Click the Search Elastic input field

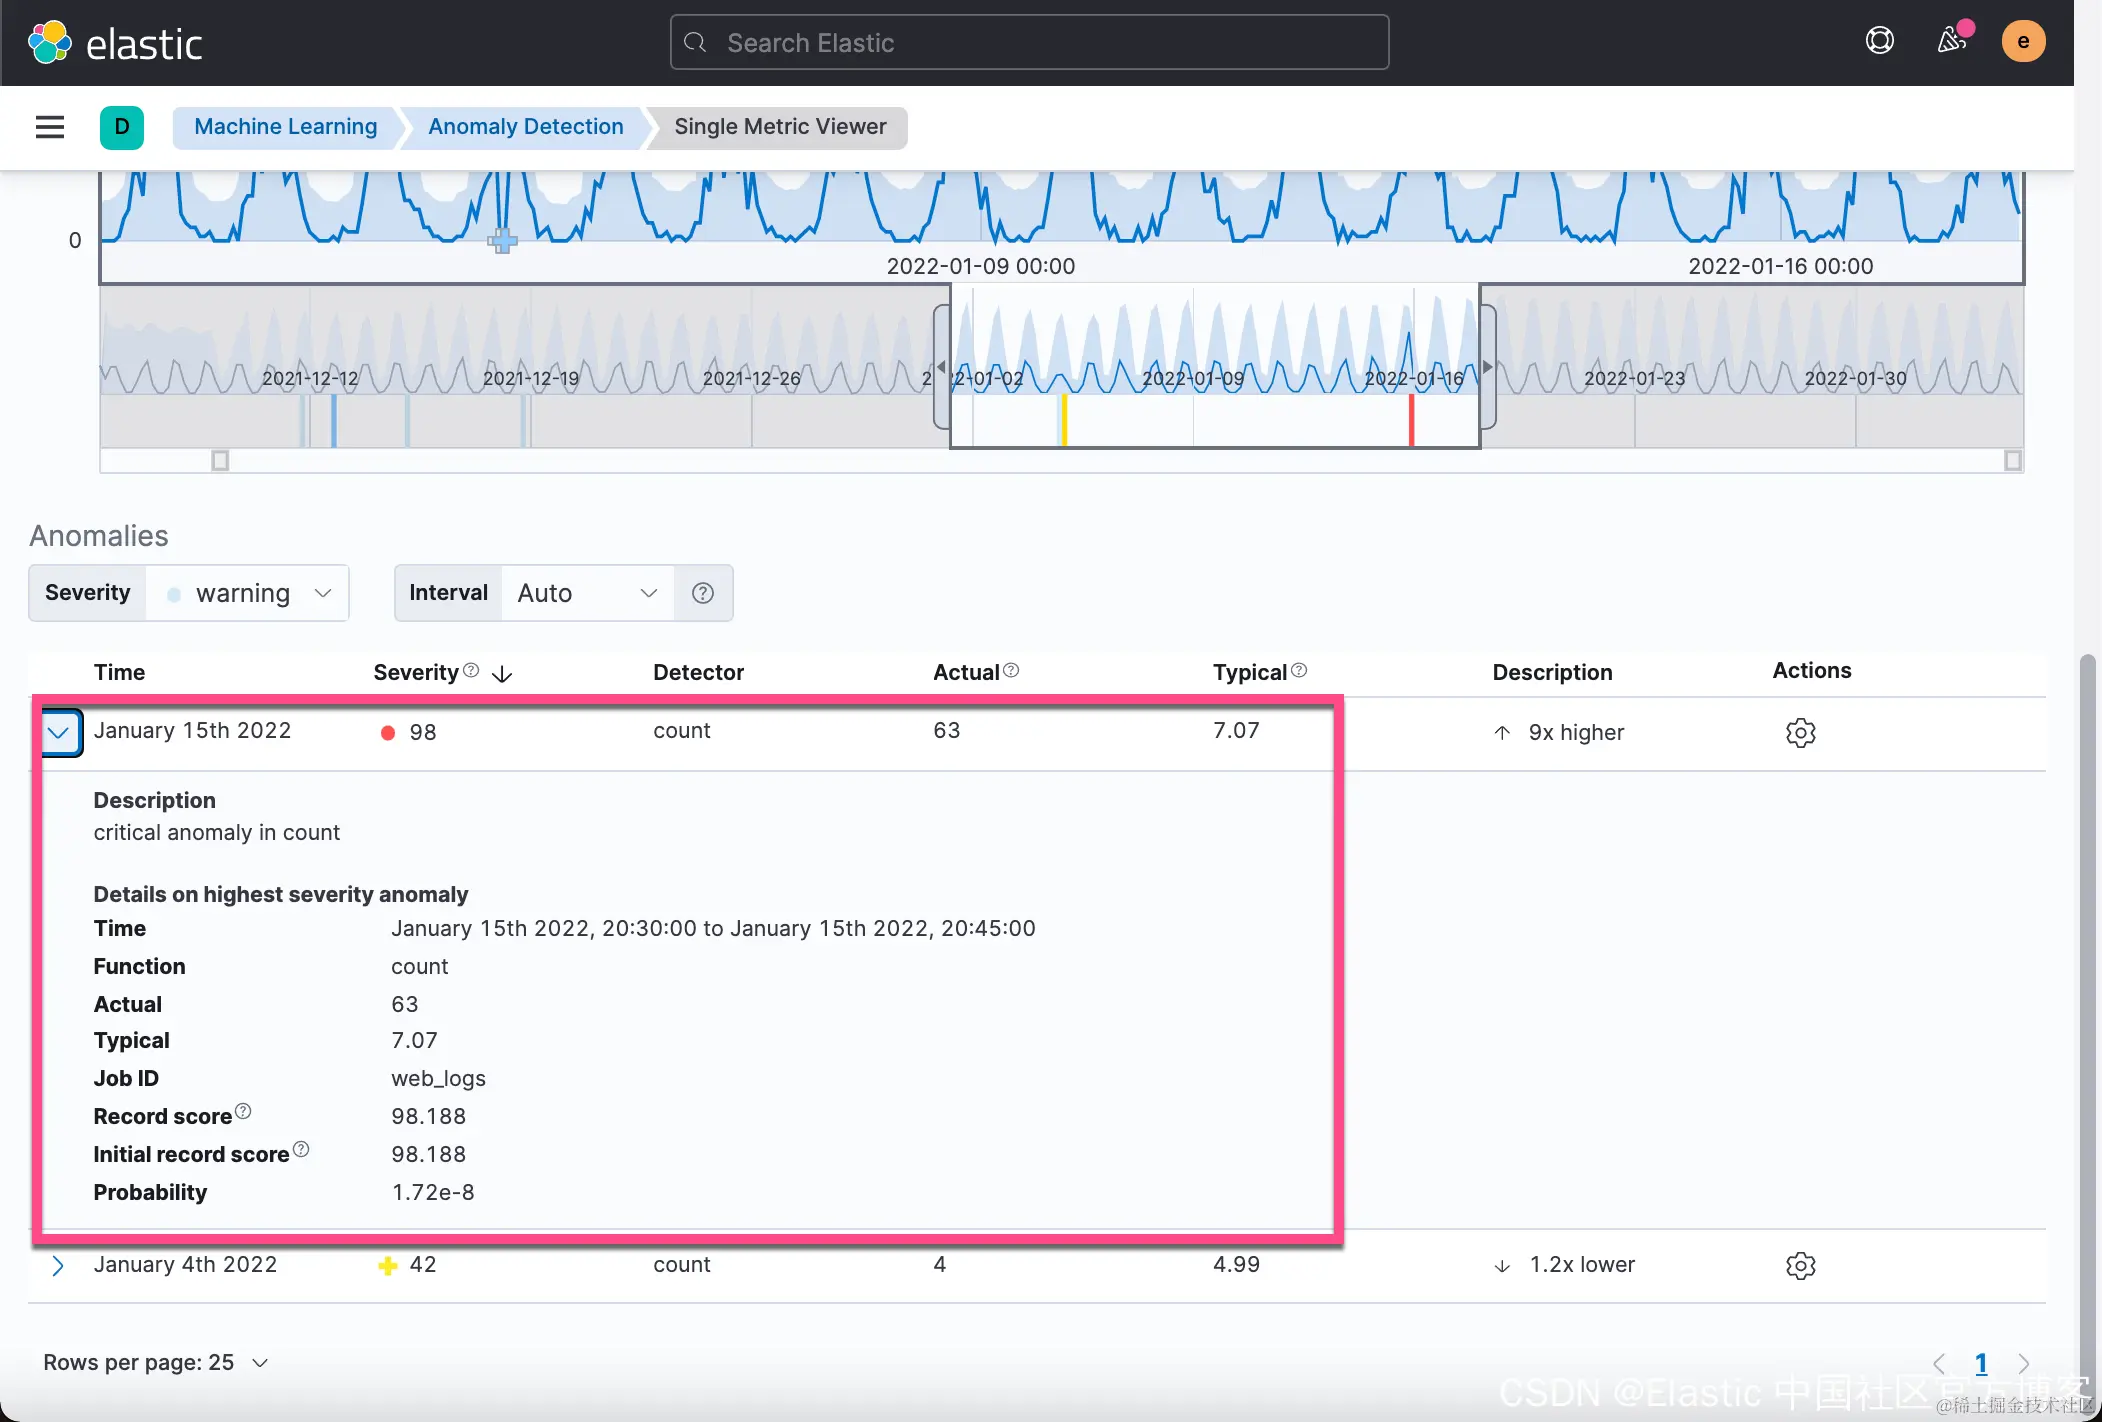[x=1030, y=43]
